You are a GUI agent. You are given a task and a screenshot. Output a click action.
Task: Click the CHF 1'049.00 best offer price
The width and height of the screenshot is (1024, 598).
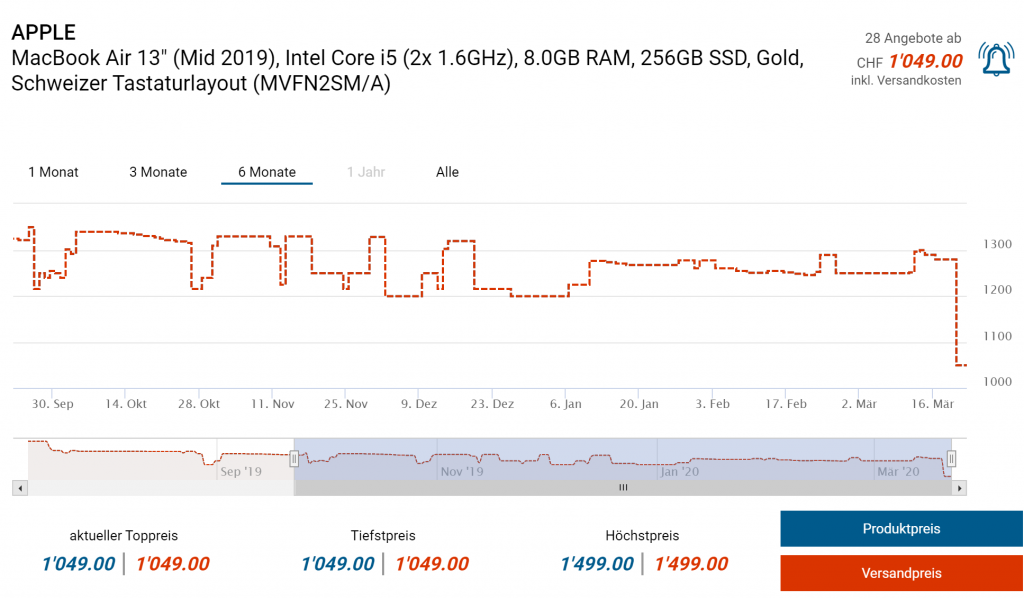click(x=910, y=61)
